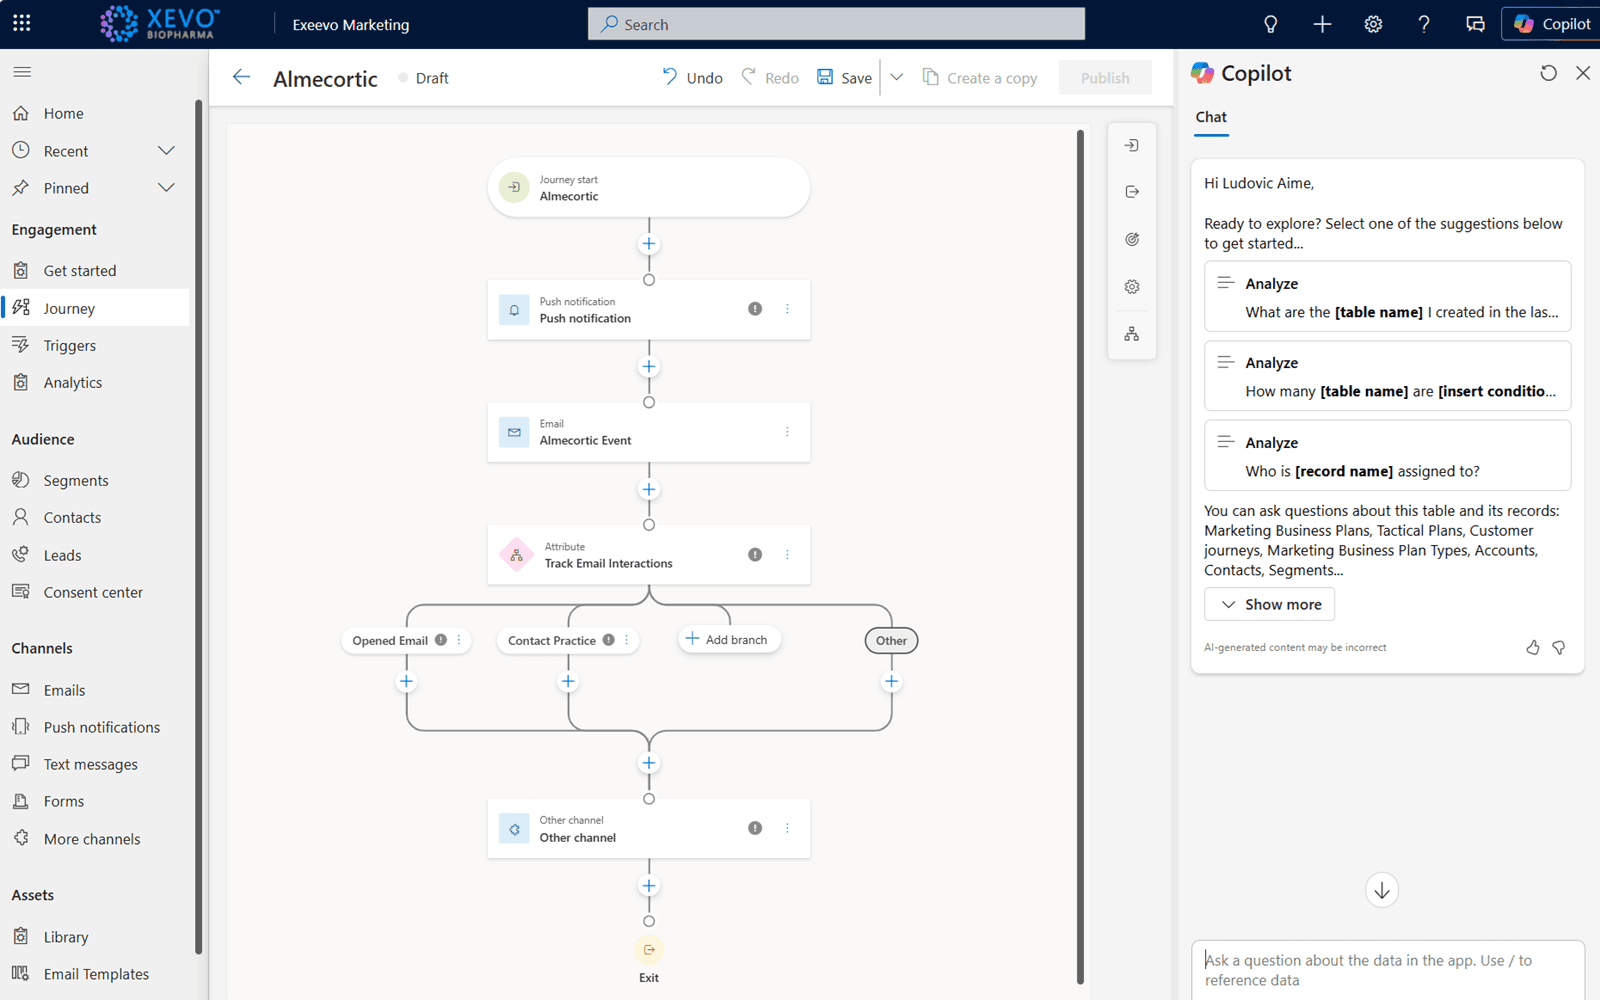Expand the Pinned section chevron
The height and width of the screenshot is (1000, 1600).
(x=166, y=188)
